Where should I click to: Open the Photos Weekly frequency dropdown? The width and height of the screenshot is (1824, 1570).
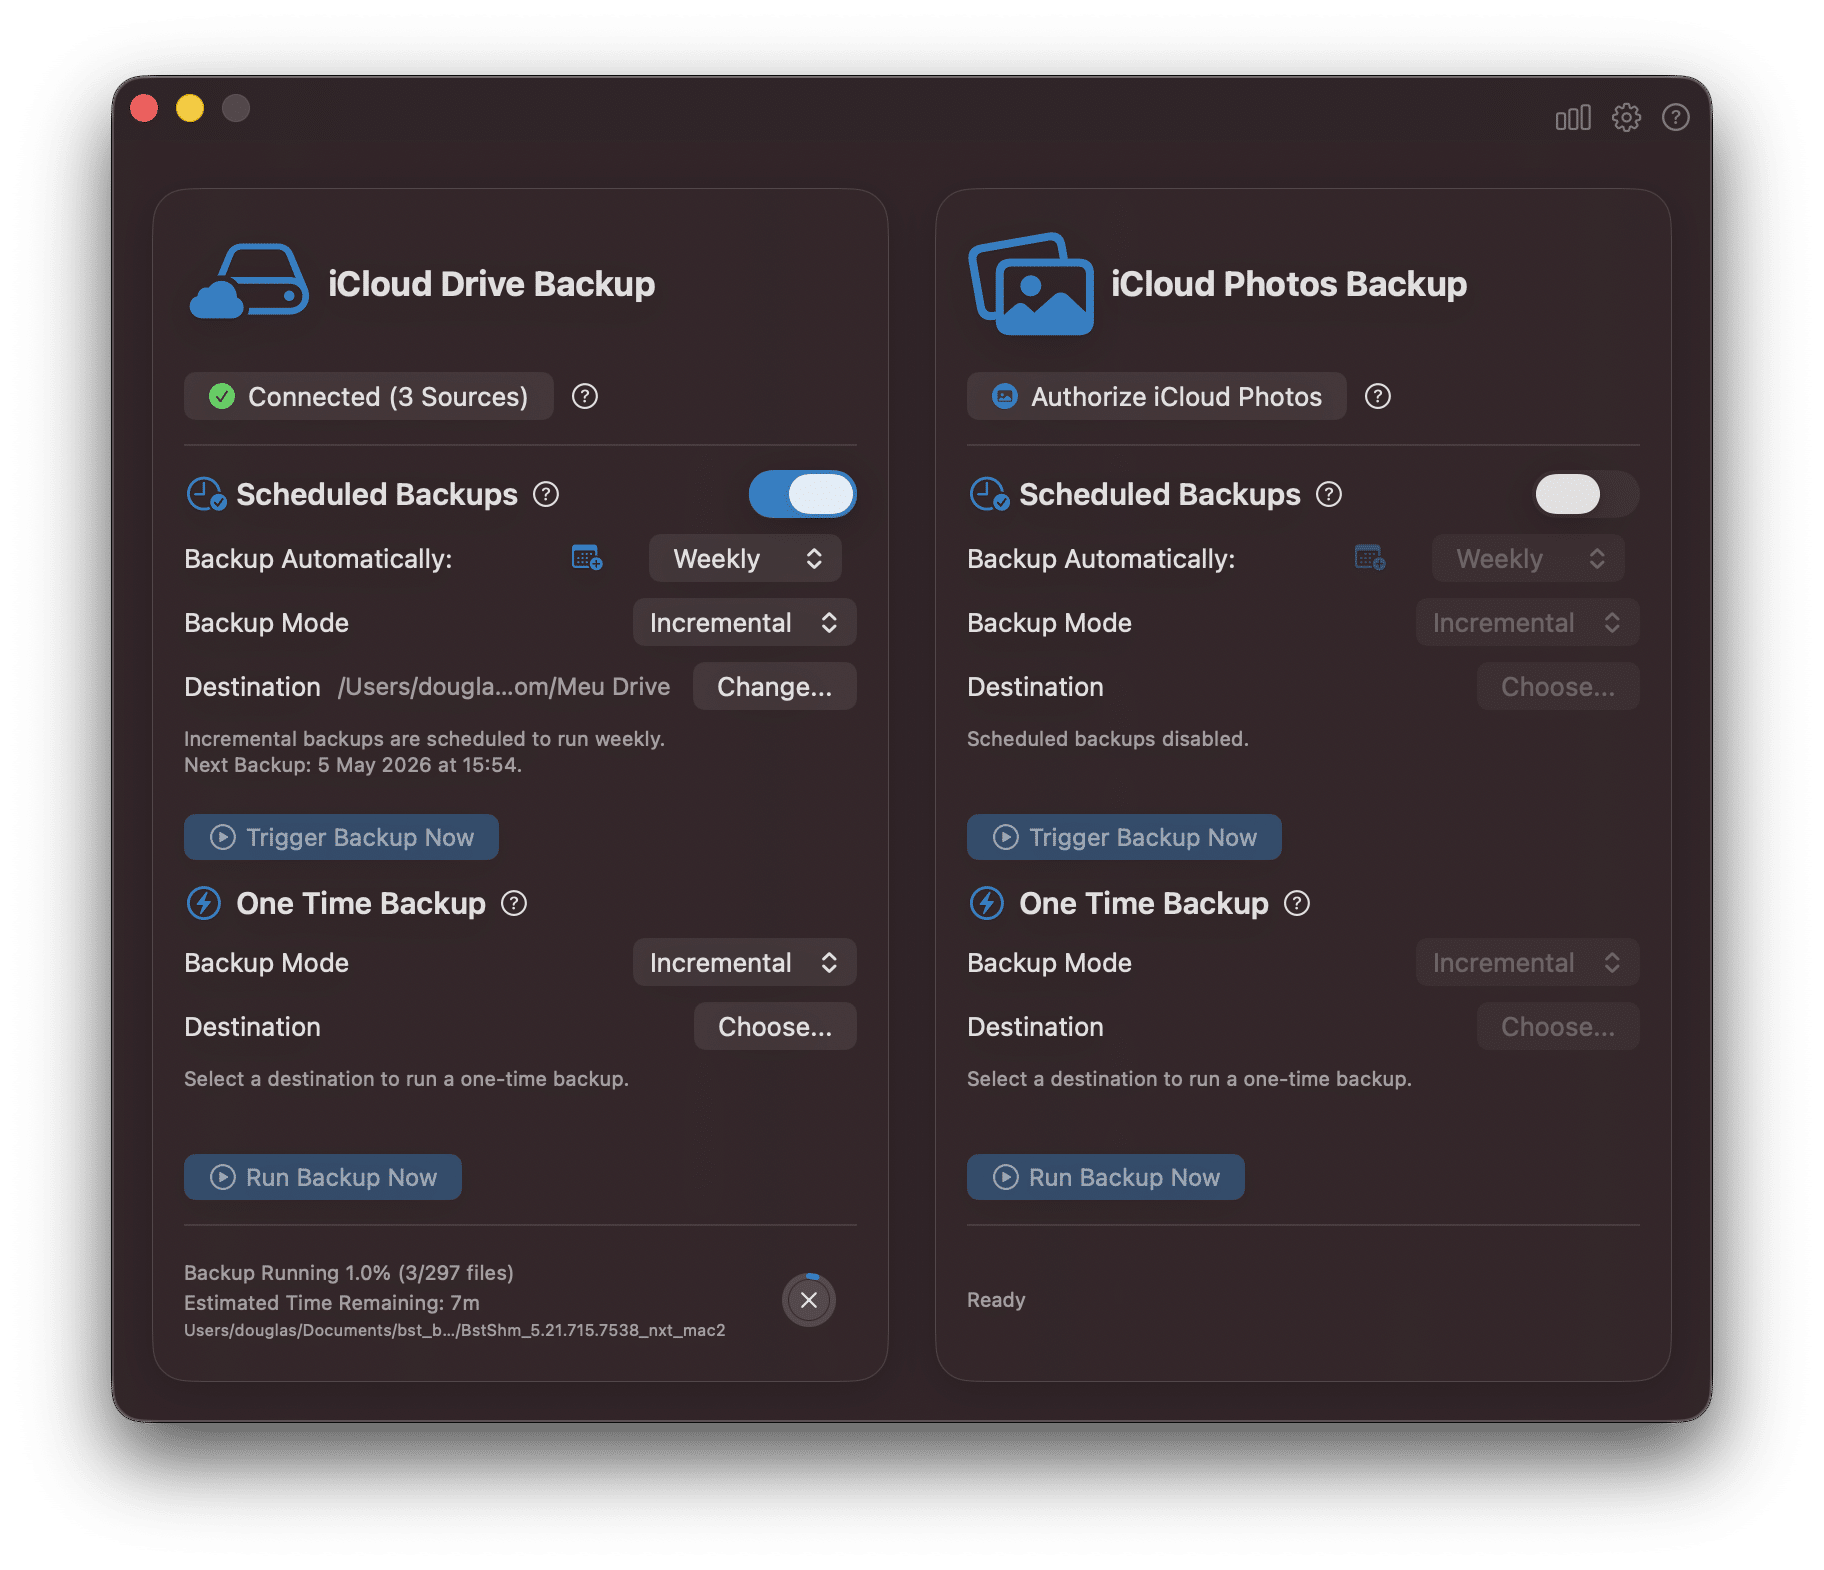(1528, 558)
